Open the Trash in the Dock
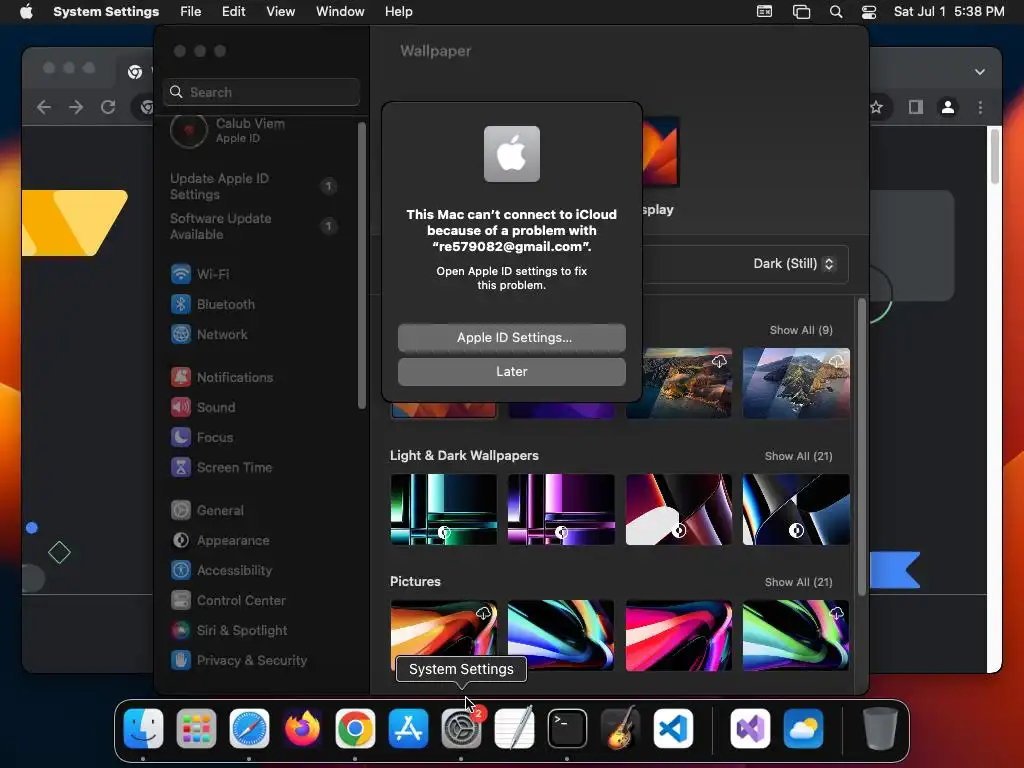The width and height of the screenshot is (1024, 768). (880, 728)
